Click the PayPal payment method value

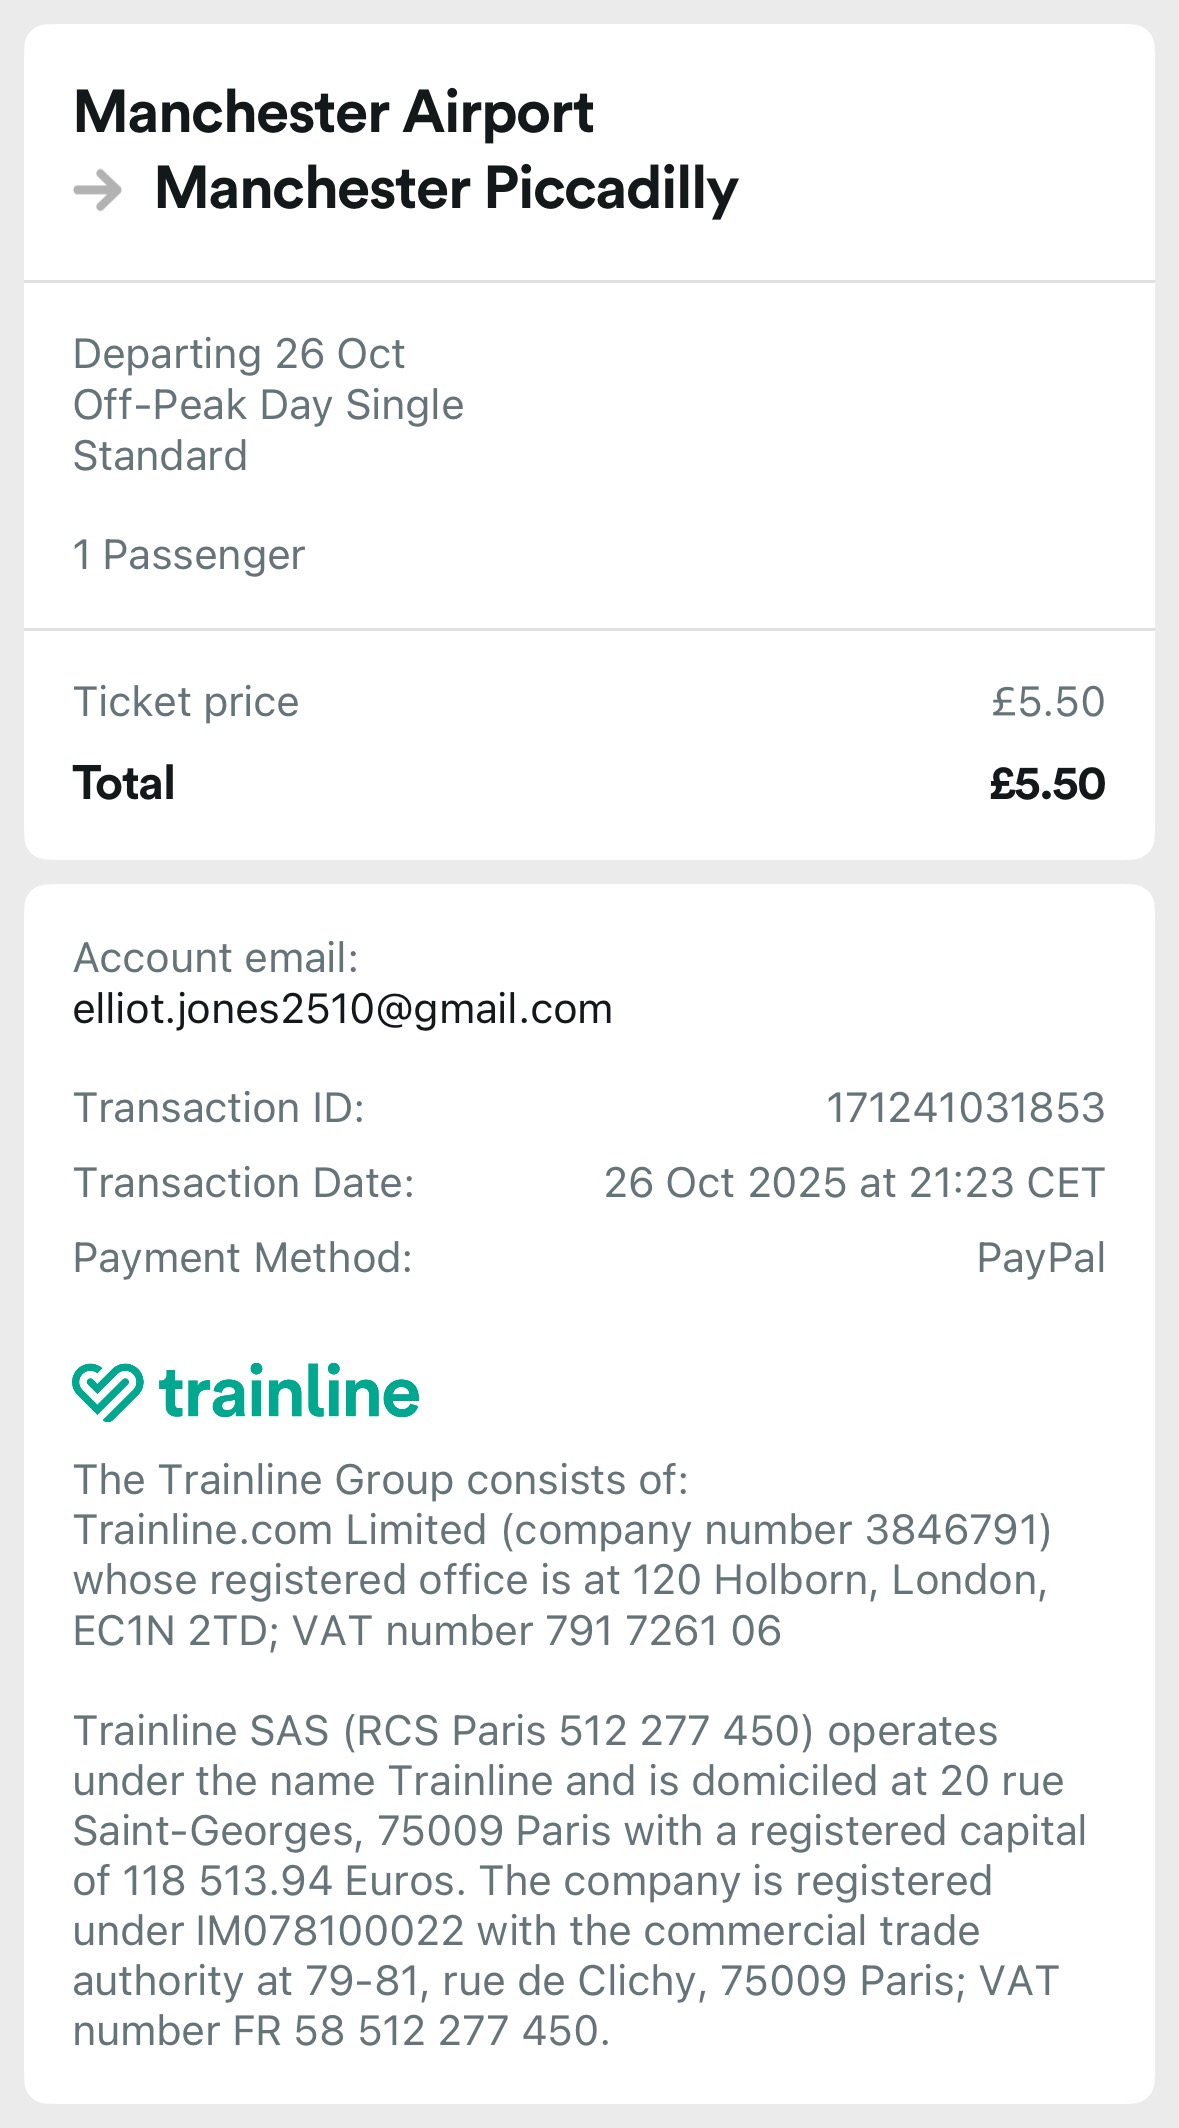1040,1258
